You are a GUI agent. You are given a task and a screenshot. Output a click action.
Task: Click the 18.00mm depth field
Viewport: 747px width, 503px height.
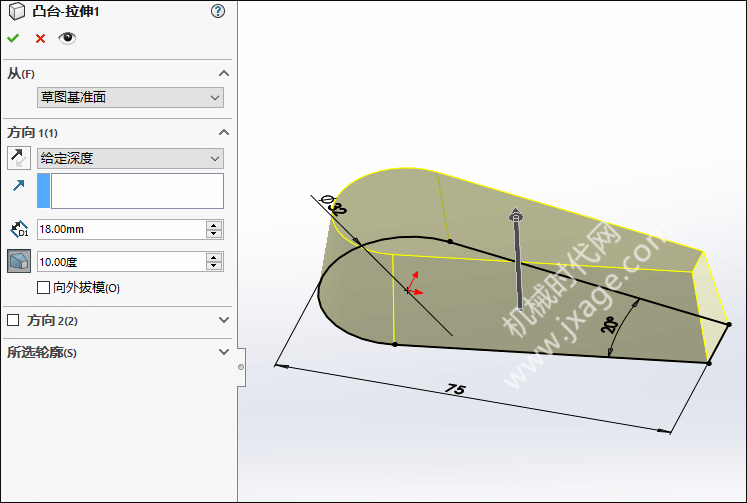pos(121,230)
